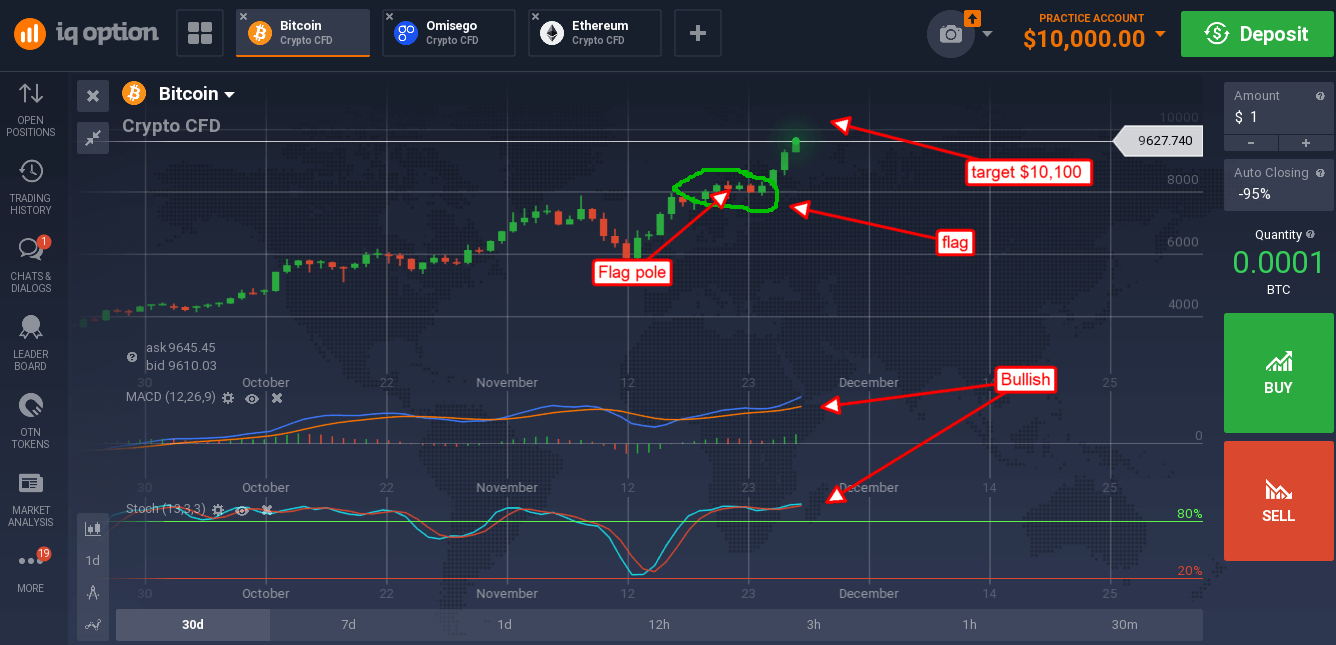The height and width of the screenshot is (645, 1336).
Task: Switch to the Ethereum tab
Action: click(x=595, y=33)
